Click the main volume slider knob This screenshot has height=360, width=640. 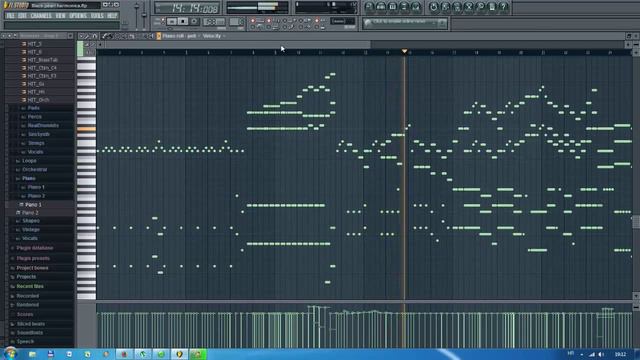pyautogui.click(x=137, y=7)
